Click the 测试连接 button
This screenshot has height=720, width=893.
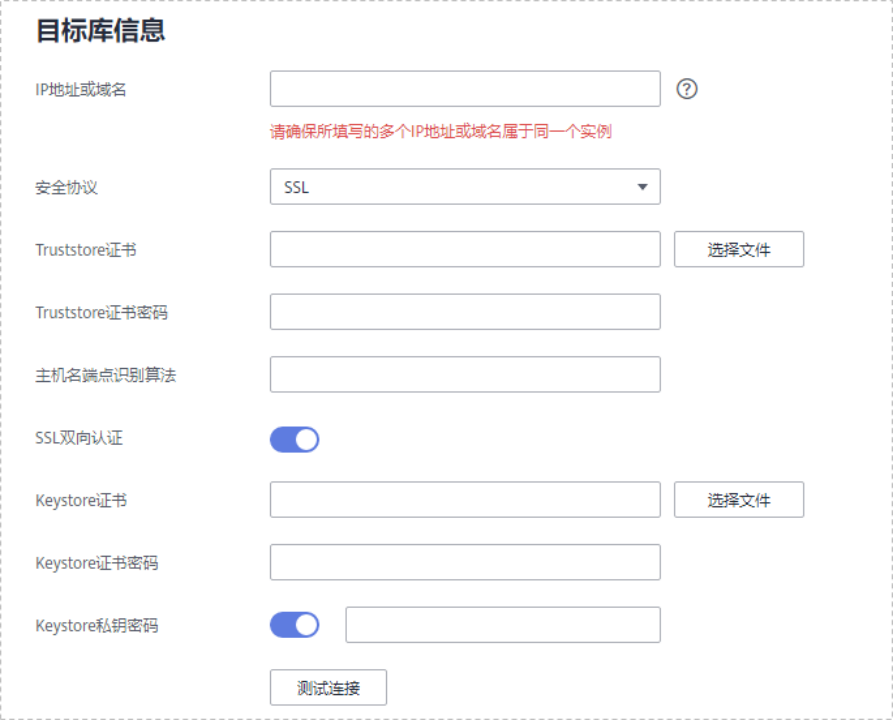click(x=328, y=688)
